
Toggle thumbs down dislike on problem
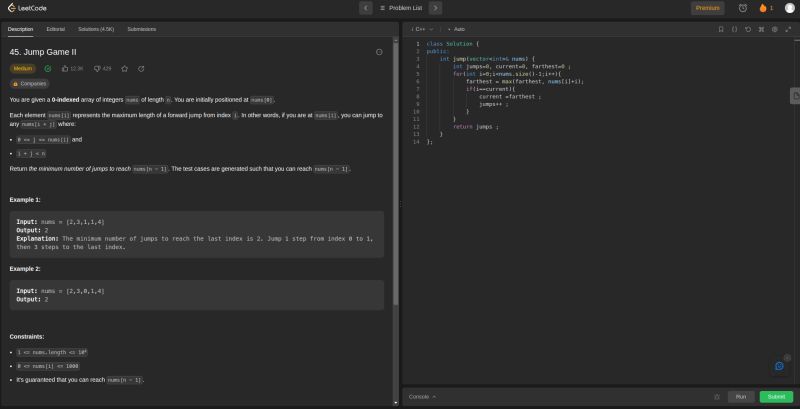tap(98, 69)
